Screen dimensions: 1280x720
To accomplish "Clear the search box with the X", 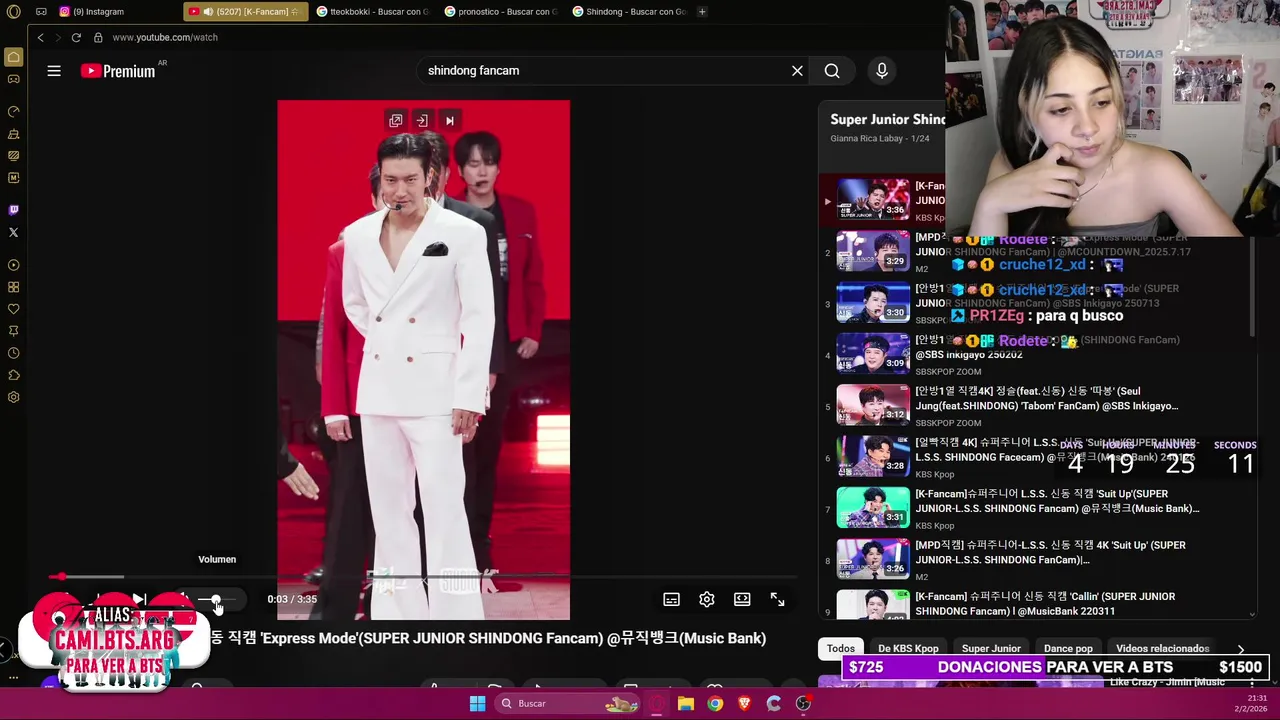I will 797,71.
